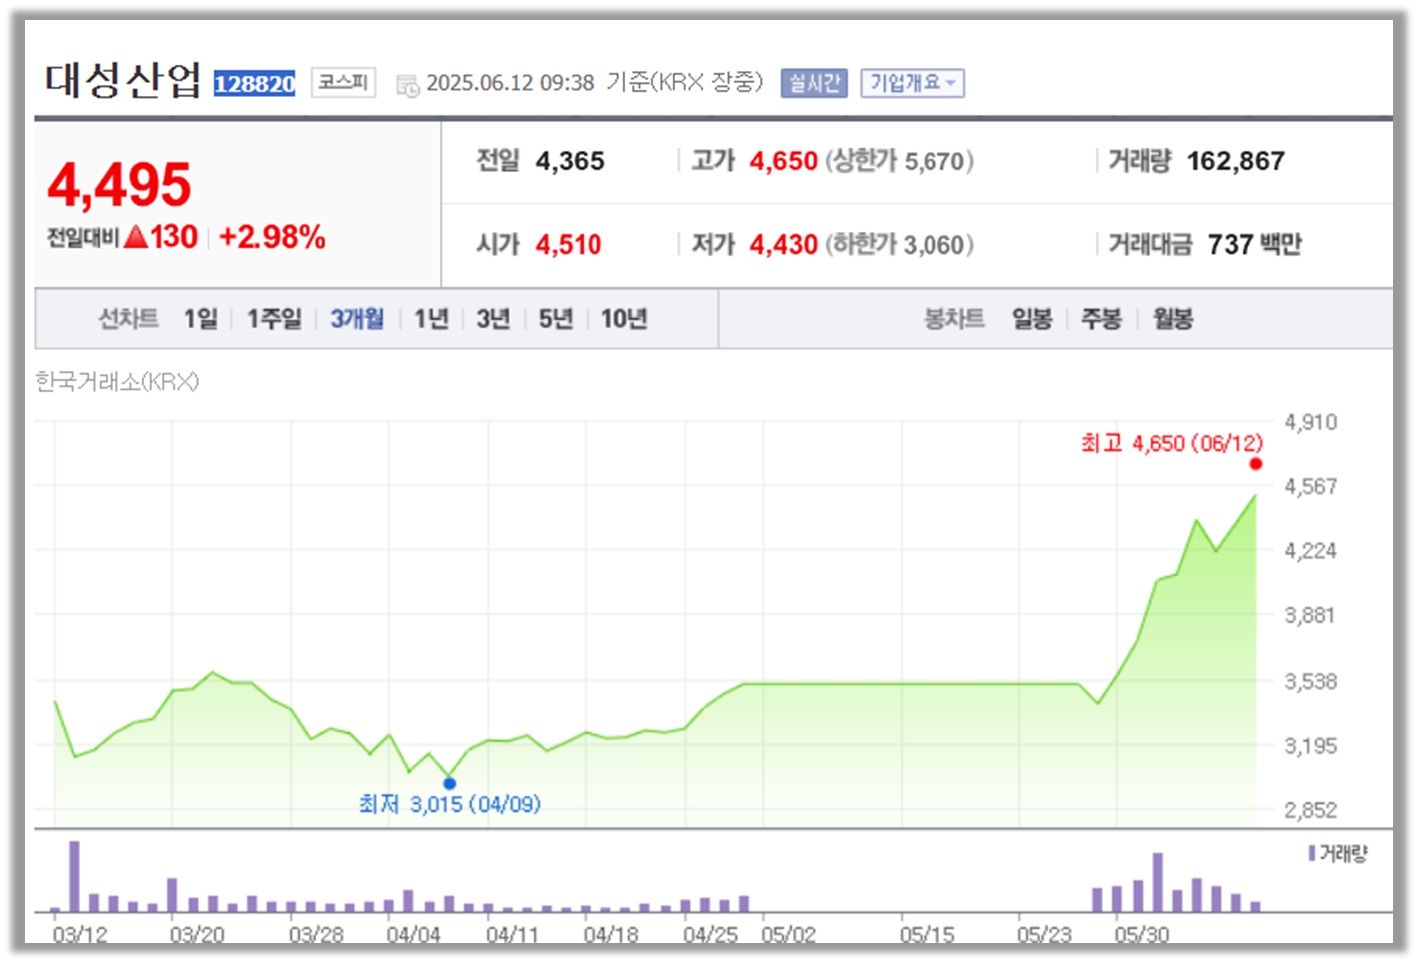Open the 기업개요 dropdown
Viewport: 1418px width, 963px height.
[912, 83]
